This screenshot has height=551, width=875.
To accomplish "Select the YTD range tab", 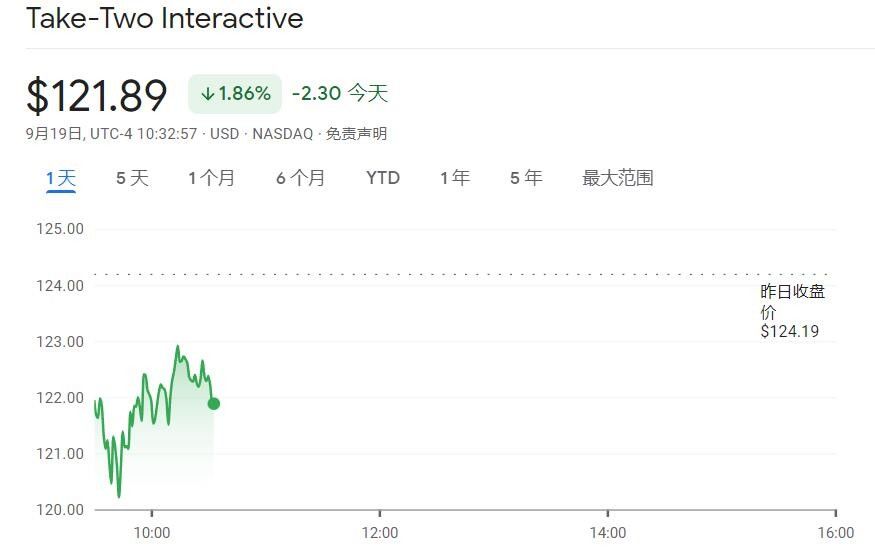I will pyautogui.click(x=383, y=178).
